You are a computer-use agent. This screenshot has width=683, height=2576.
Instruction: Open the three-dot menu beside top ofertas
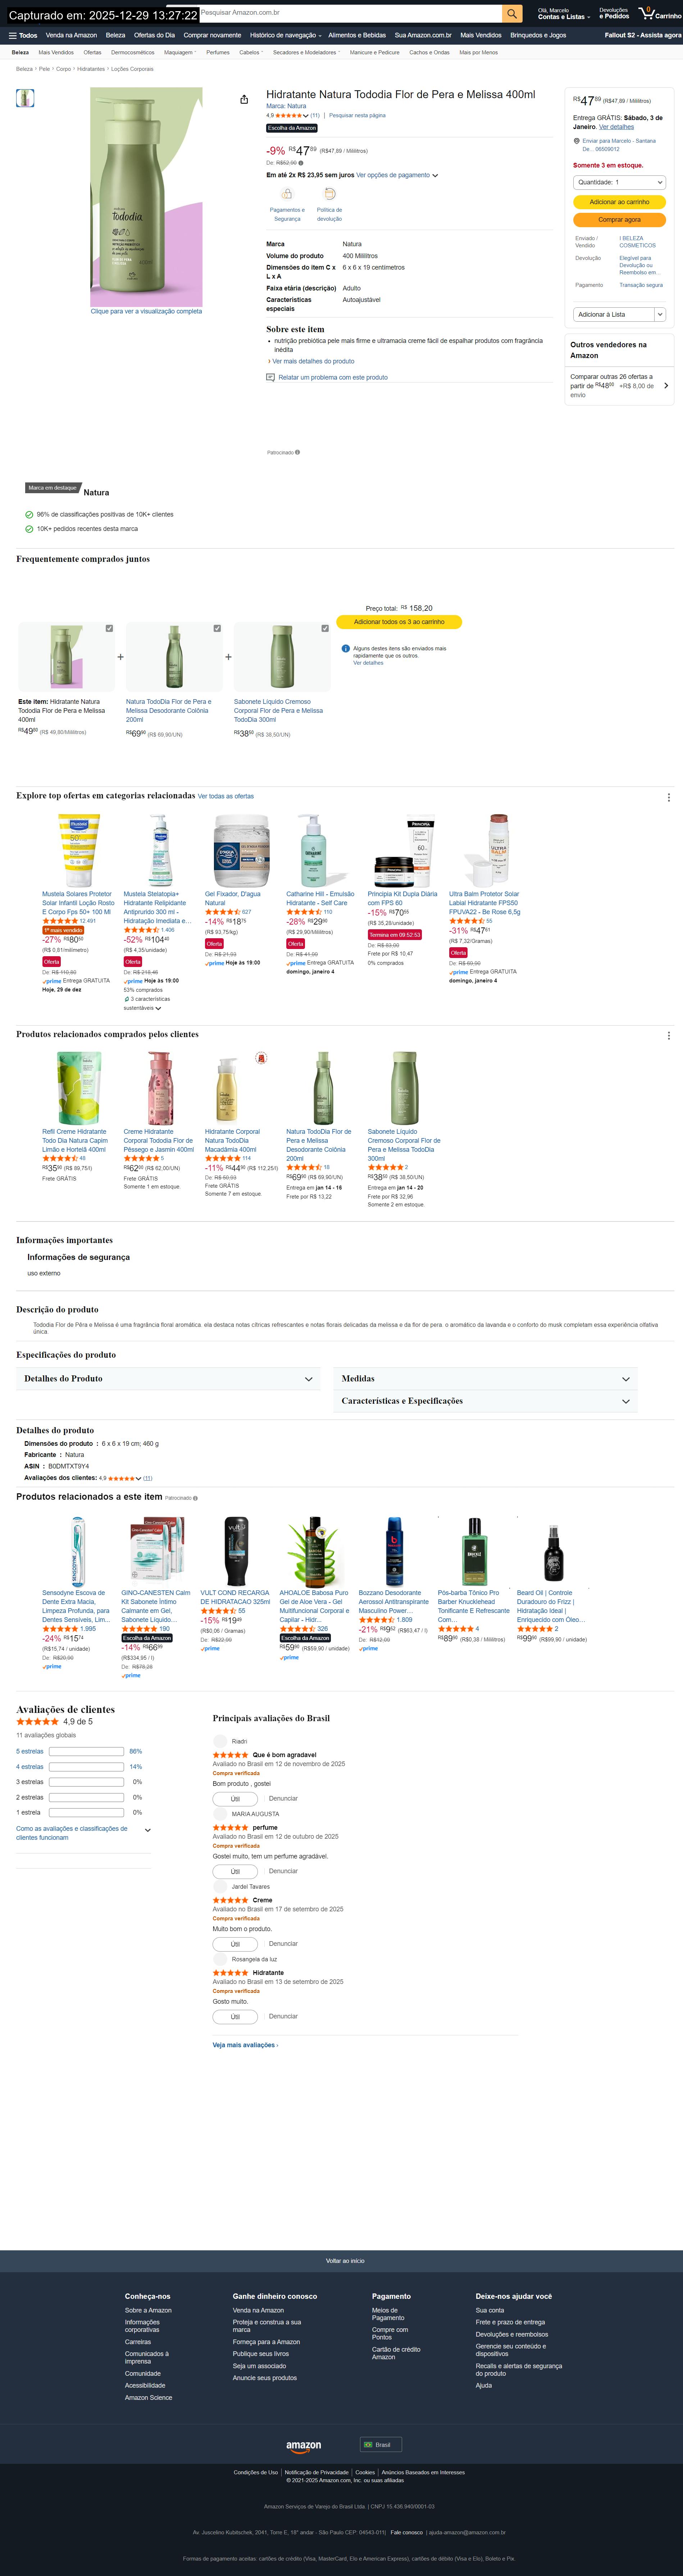click(668, 797)
